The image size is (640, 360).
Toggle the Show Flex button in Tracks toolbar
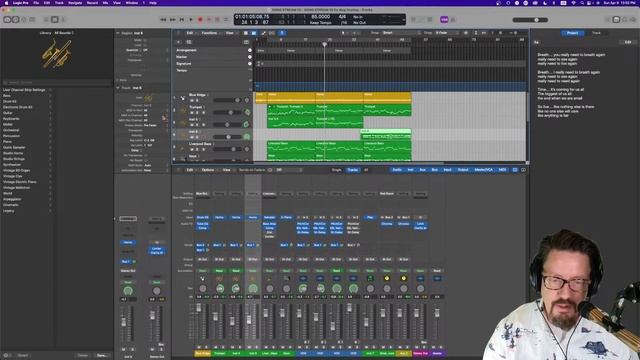click(271, 33)
